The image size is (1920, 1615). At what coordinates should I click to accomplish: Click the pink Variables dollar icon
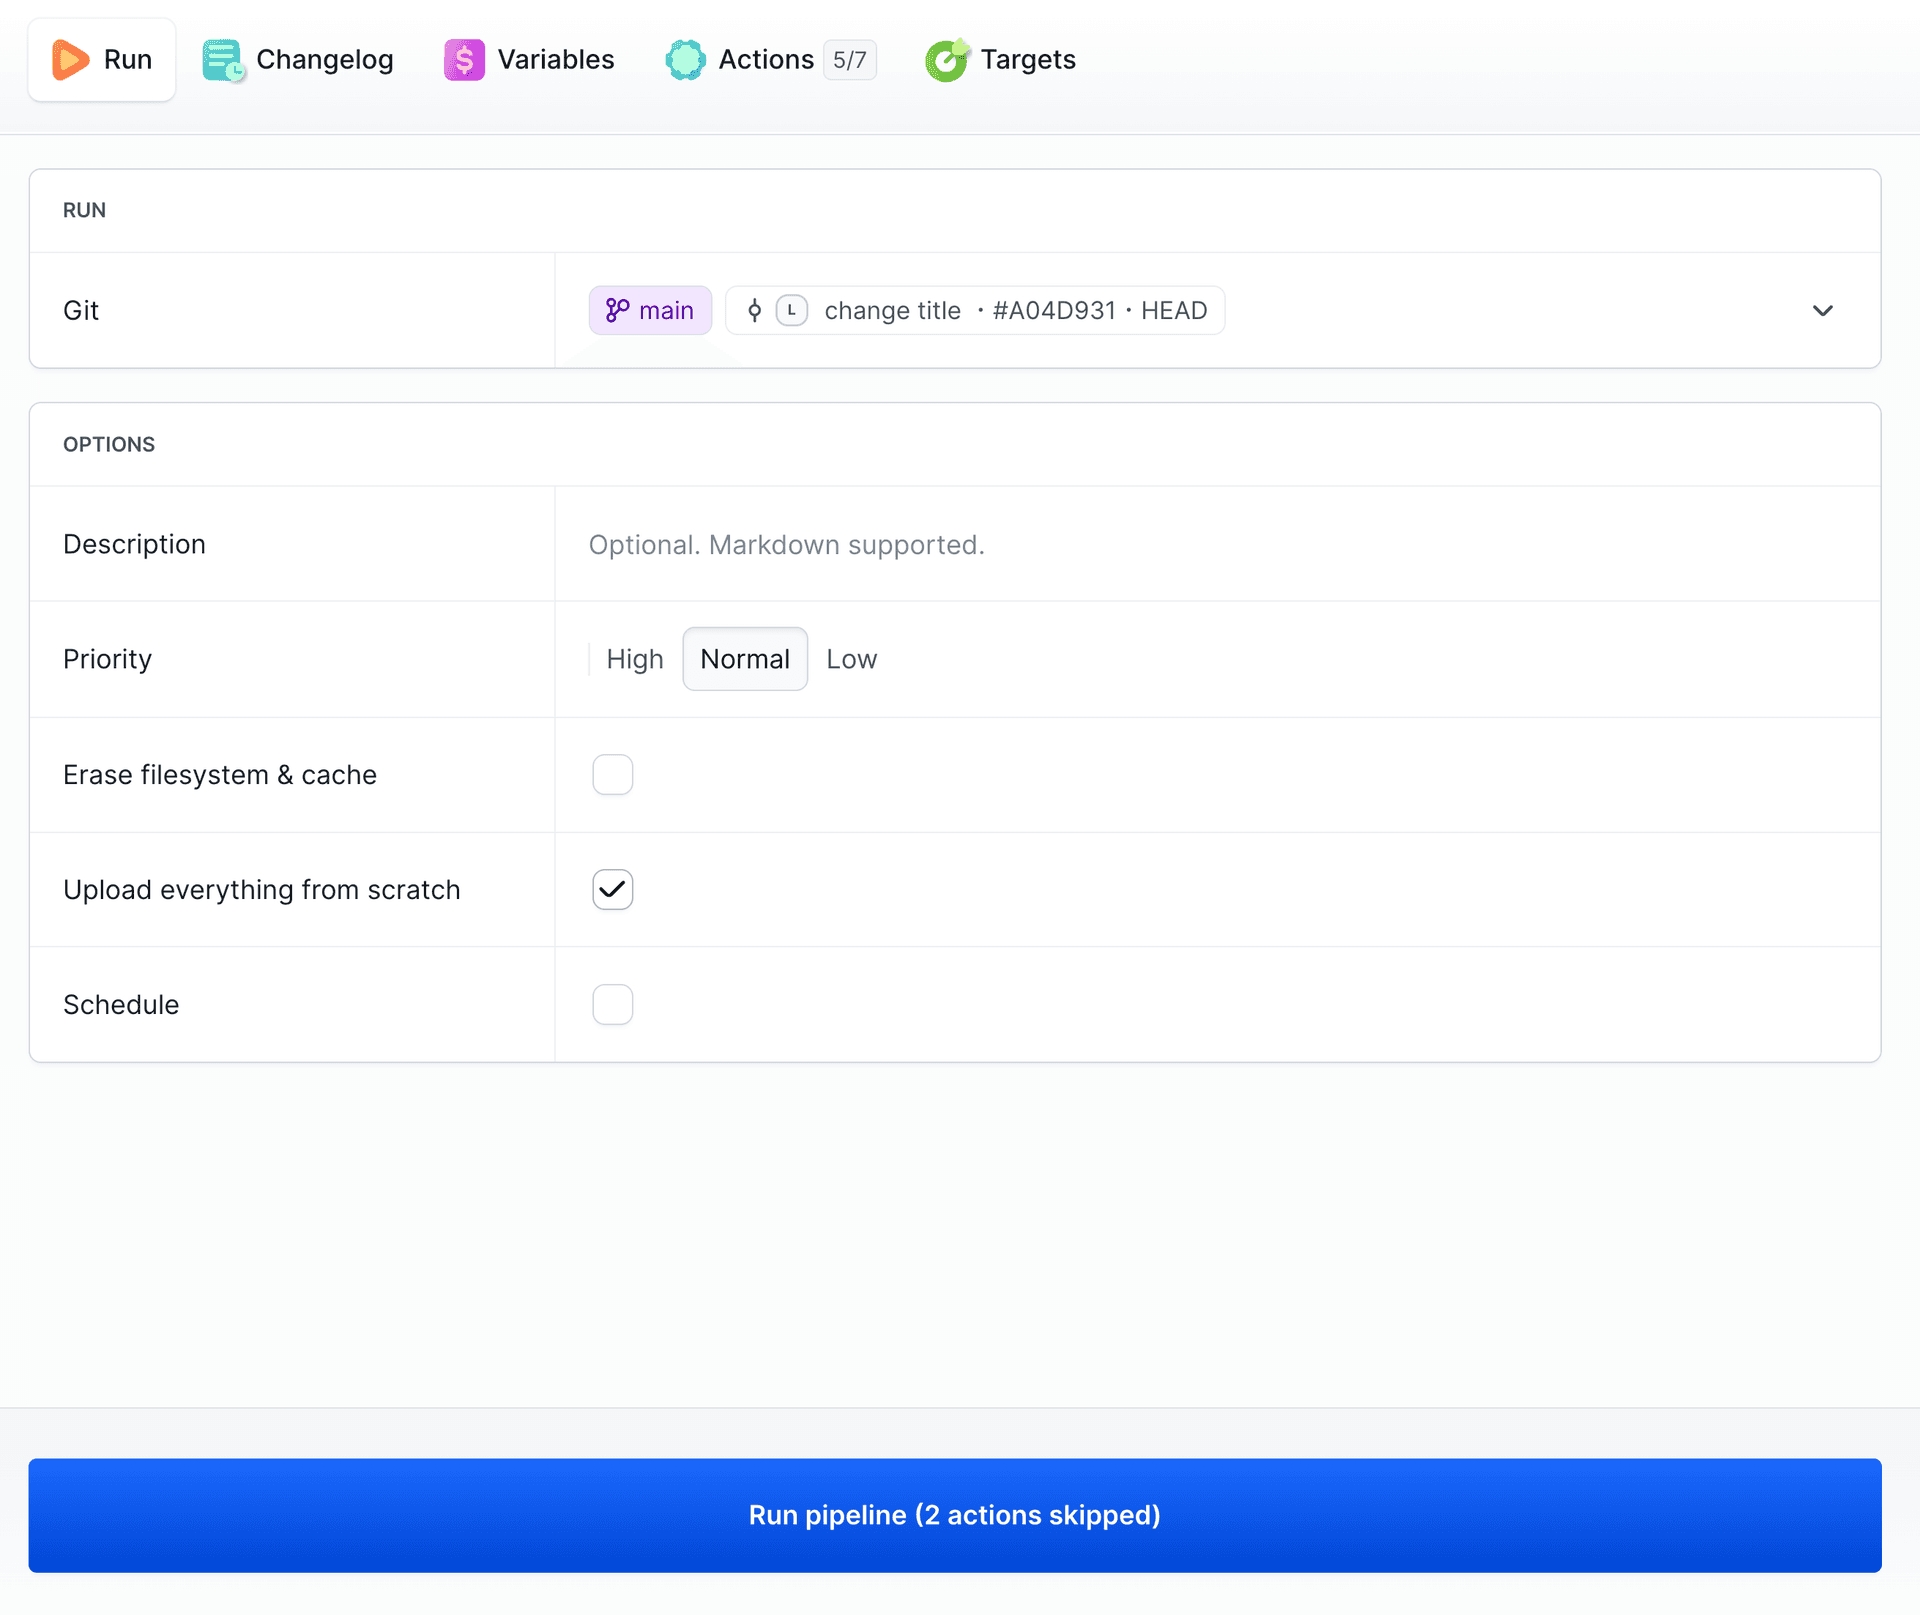[464, 60]
